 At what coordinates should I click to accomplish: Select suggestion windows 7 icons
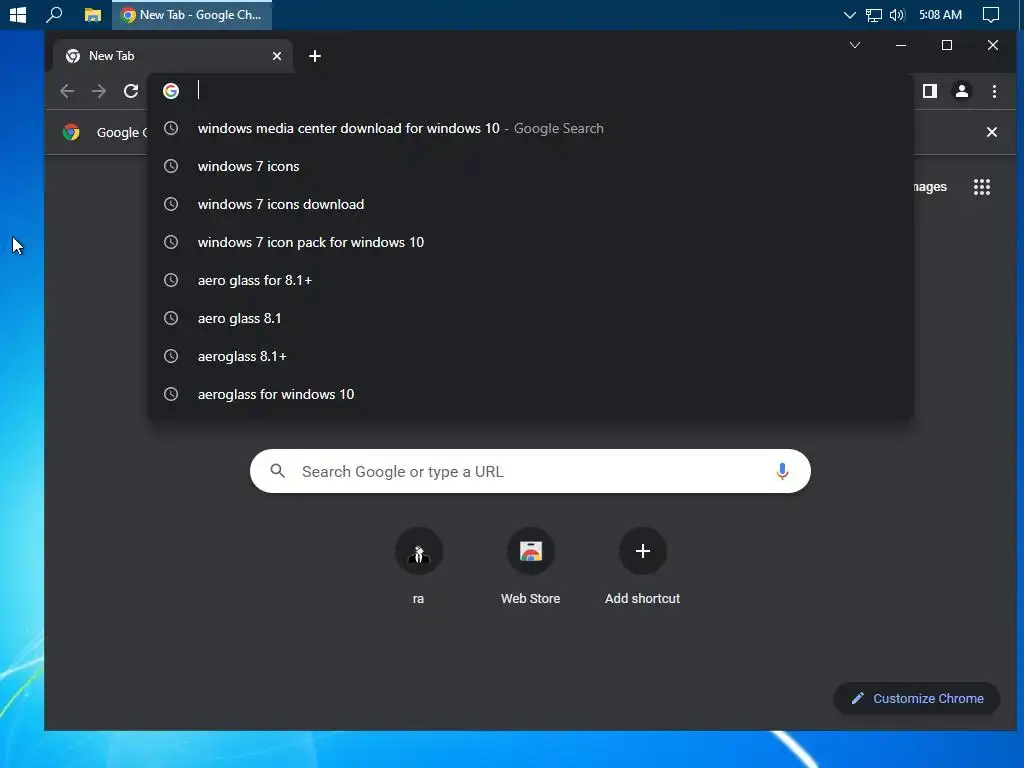pyautogui.click(x=530, y=167)
